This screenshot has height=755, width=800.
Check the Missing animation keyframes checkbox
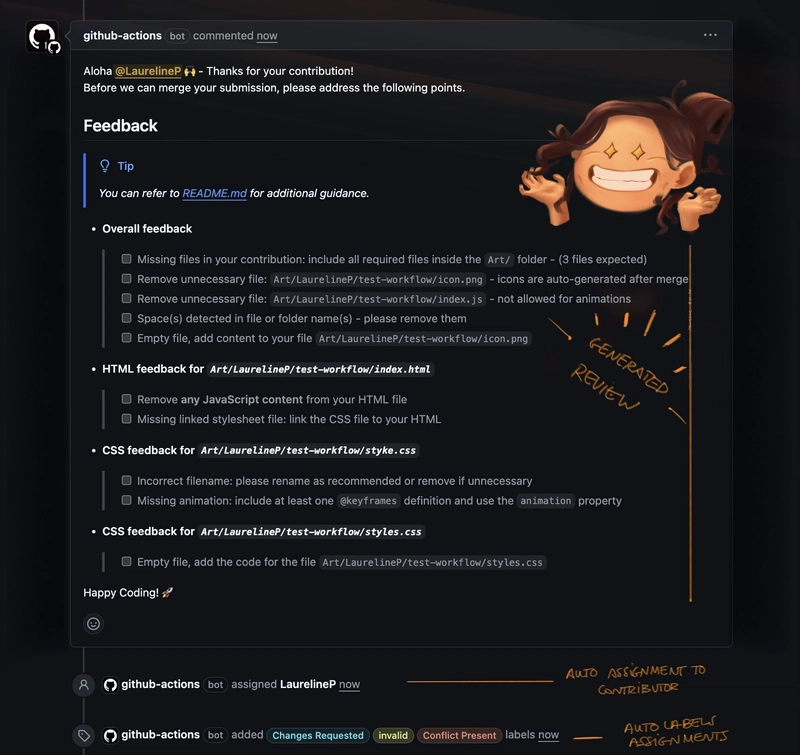pyautogui.click(x=127, y=500)
